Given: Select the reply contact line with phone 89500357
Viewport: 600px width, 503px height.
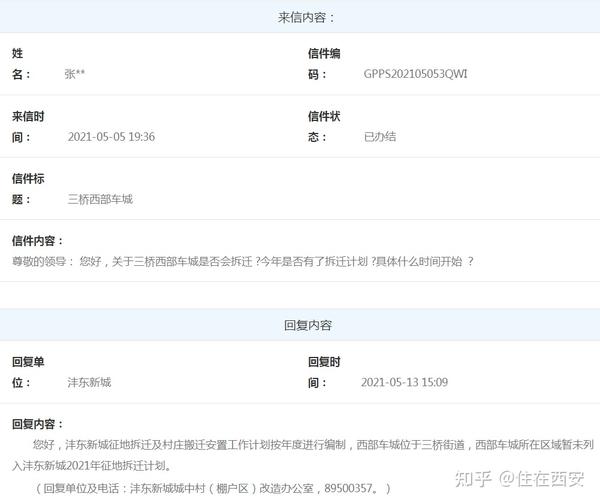Looking at the screenshot, I should click(x=214, y=488).
